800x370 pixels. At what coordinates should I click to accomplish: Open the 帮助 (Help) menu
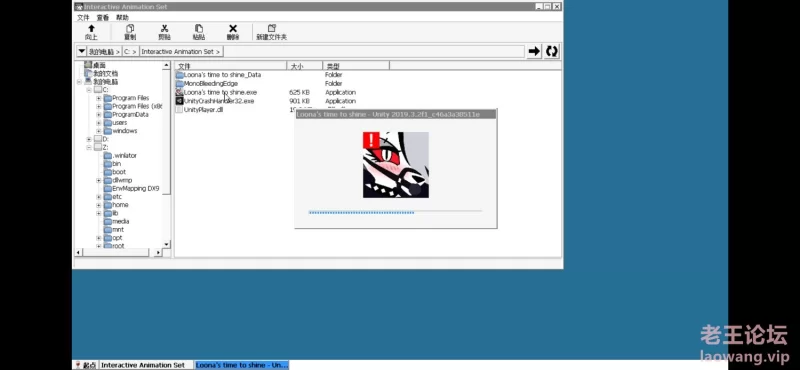click(122, 17)
